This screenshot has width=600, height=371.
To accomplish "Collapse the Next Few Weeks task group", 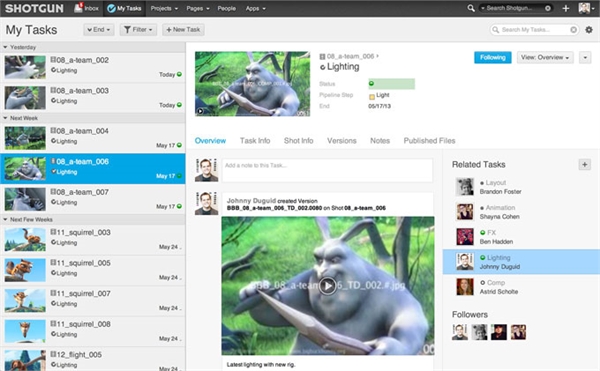I will point(5,219).
